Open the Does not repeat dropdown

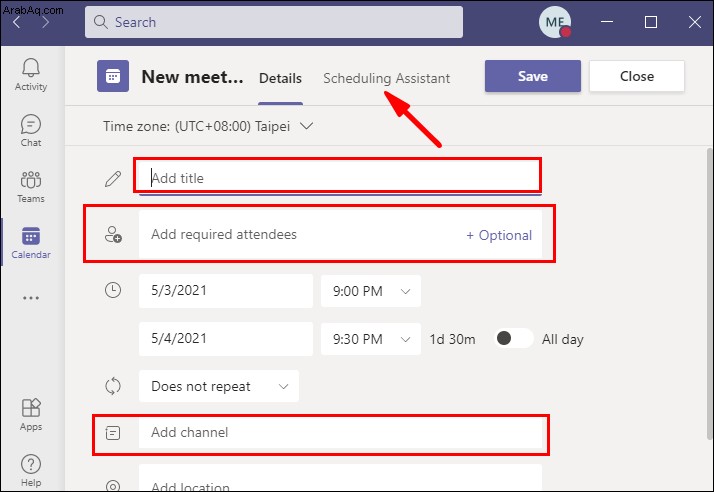pyautogui.click(x=219, y=386)
